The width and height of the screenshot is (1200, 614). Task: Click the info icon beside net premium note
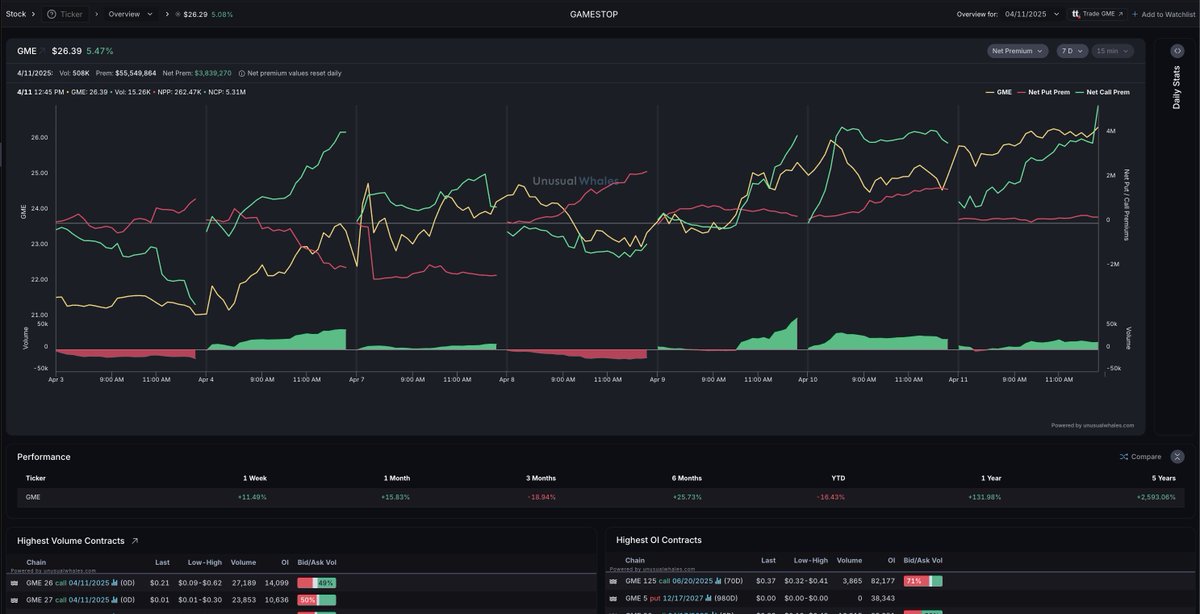click(242, 73)
